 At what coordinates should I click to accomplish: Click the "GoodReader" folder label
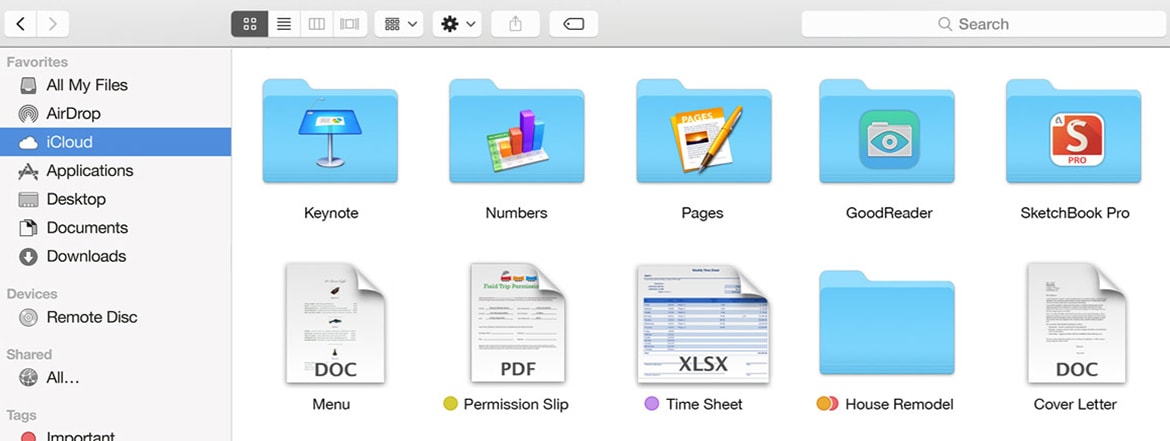click(x=889, y=213)
